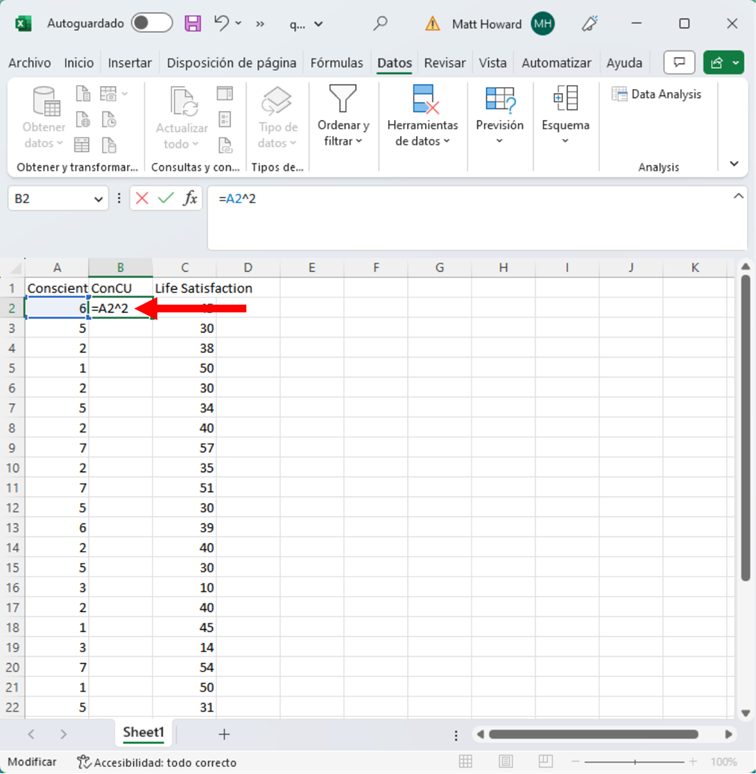Confirm formula with the green checkmark
756x774 pixels.
(x=165, y=199)
